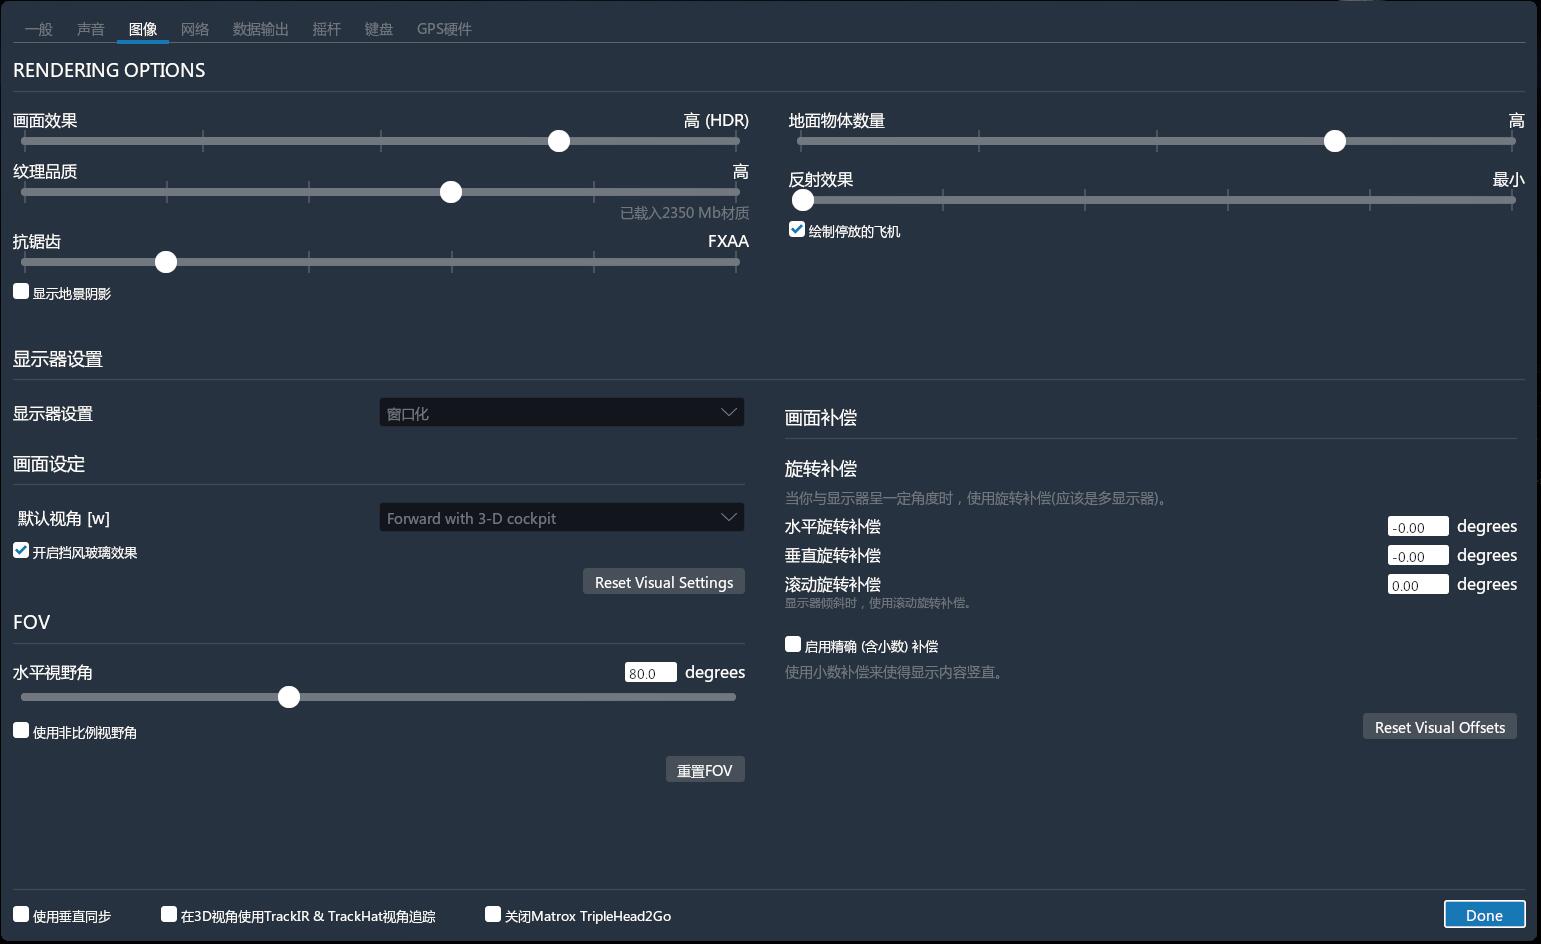
Task: Click the 高 (HDR) value label
Action: pyautogui.click(x=716, y=121)
